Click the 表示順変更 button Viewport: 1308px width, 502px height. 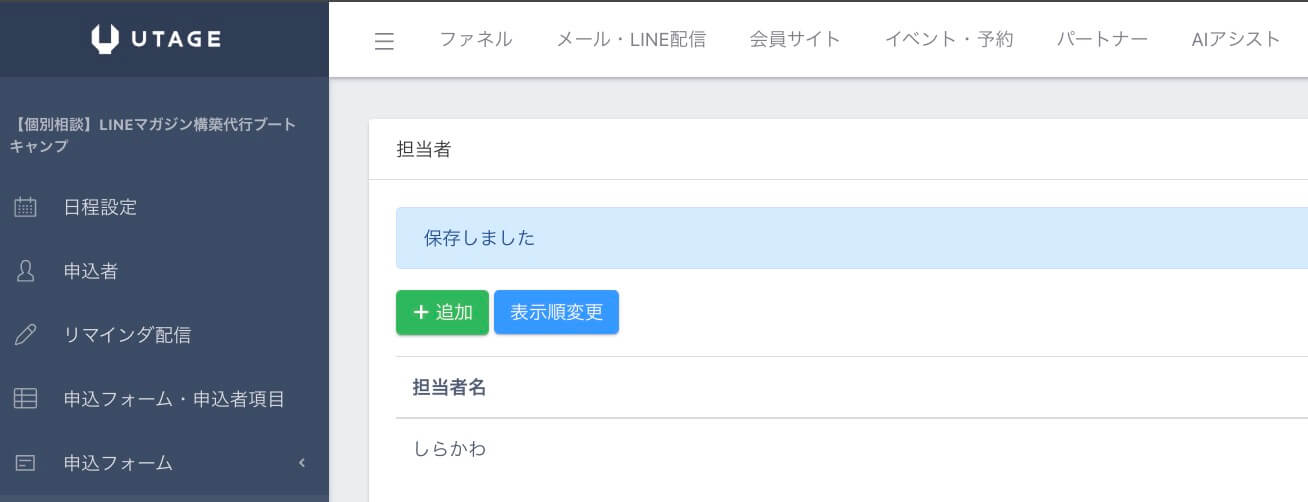pos(557,312)
